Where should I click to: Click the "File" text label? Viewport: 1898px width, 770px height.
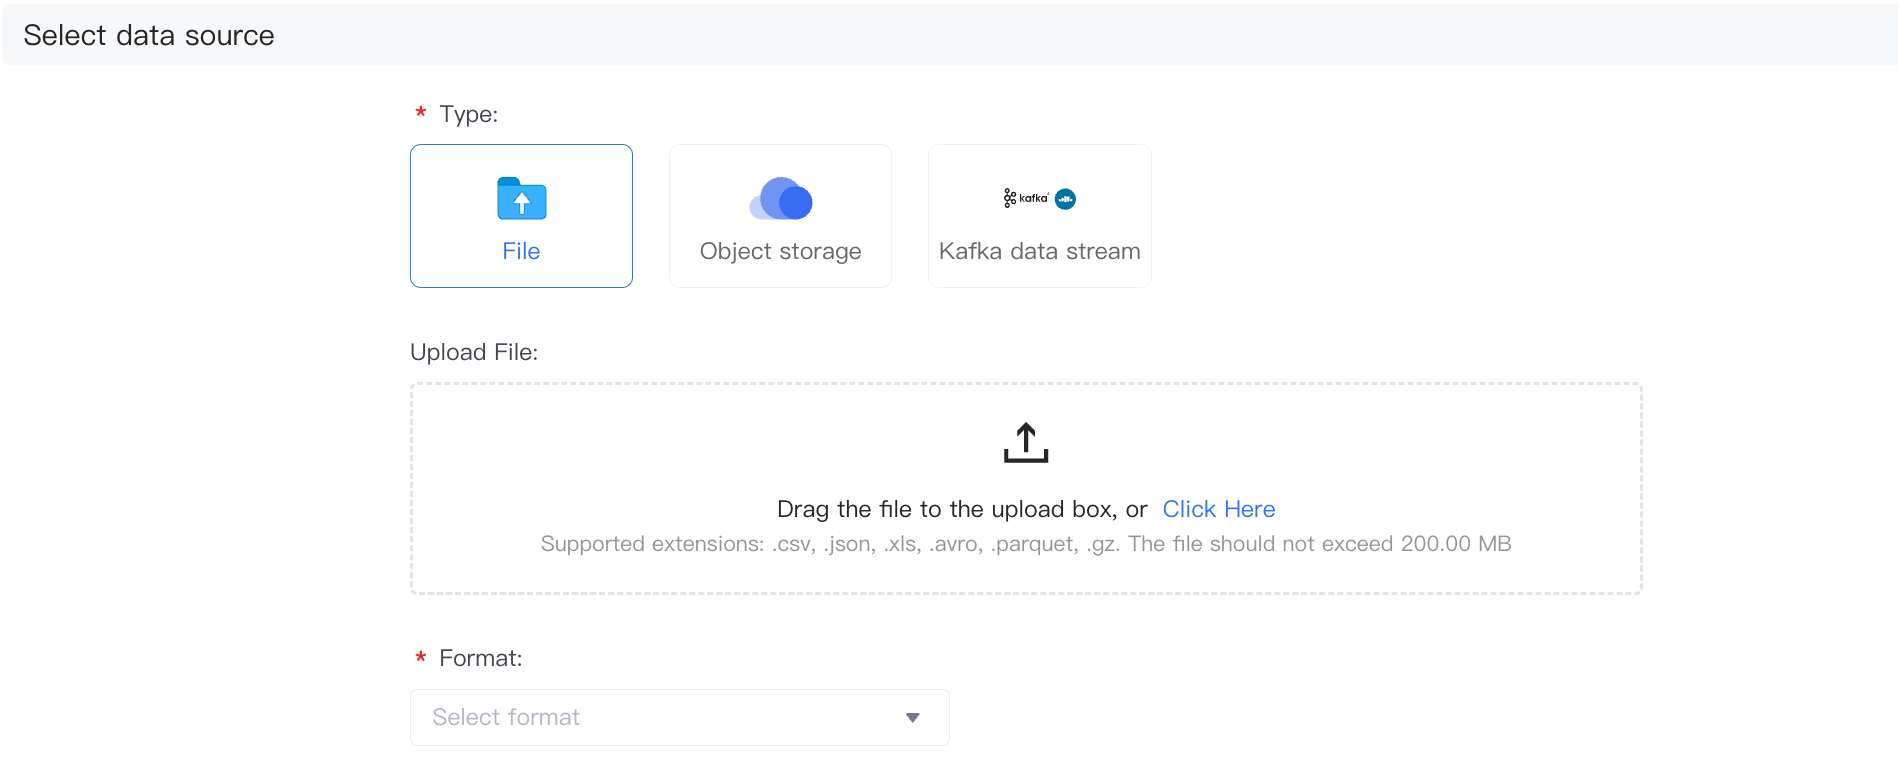(x=521, y=251)
